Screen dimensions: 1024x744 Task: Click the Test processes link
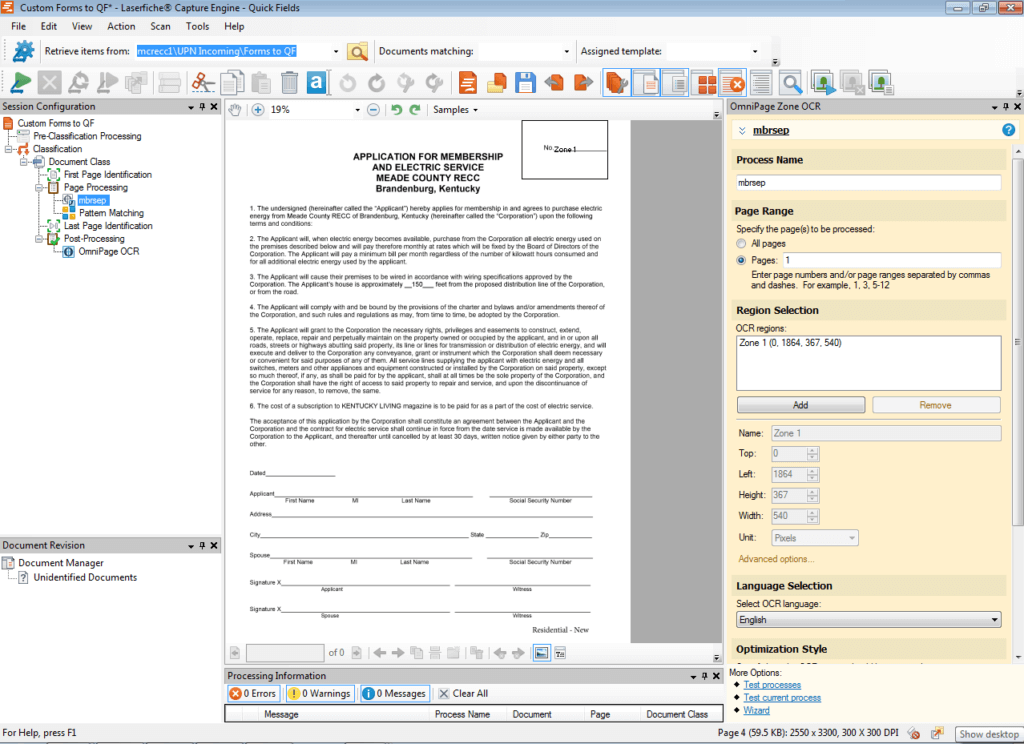coord(772,685)
